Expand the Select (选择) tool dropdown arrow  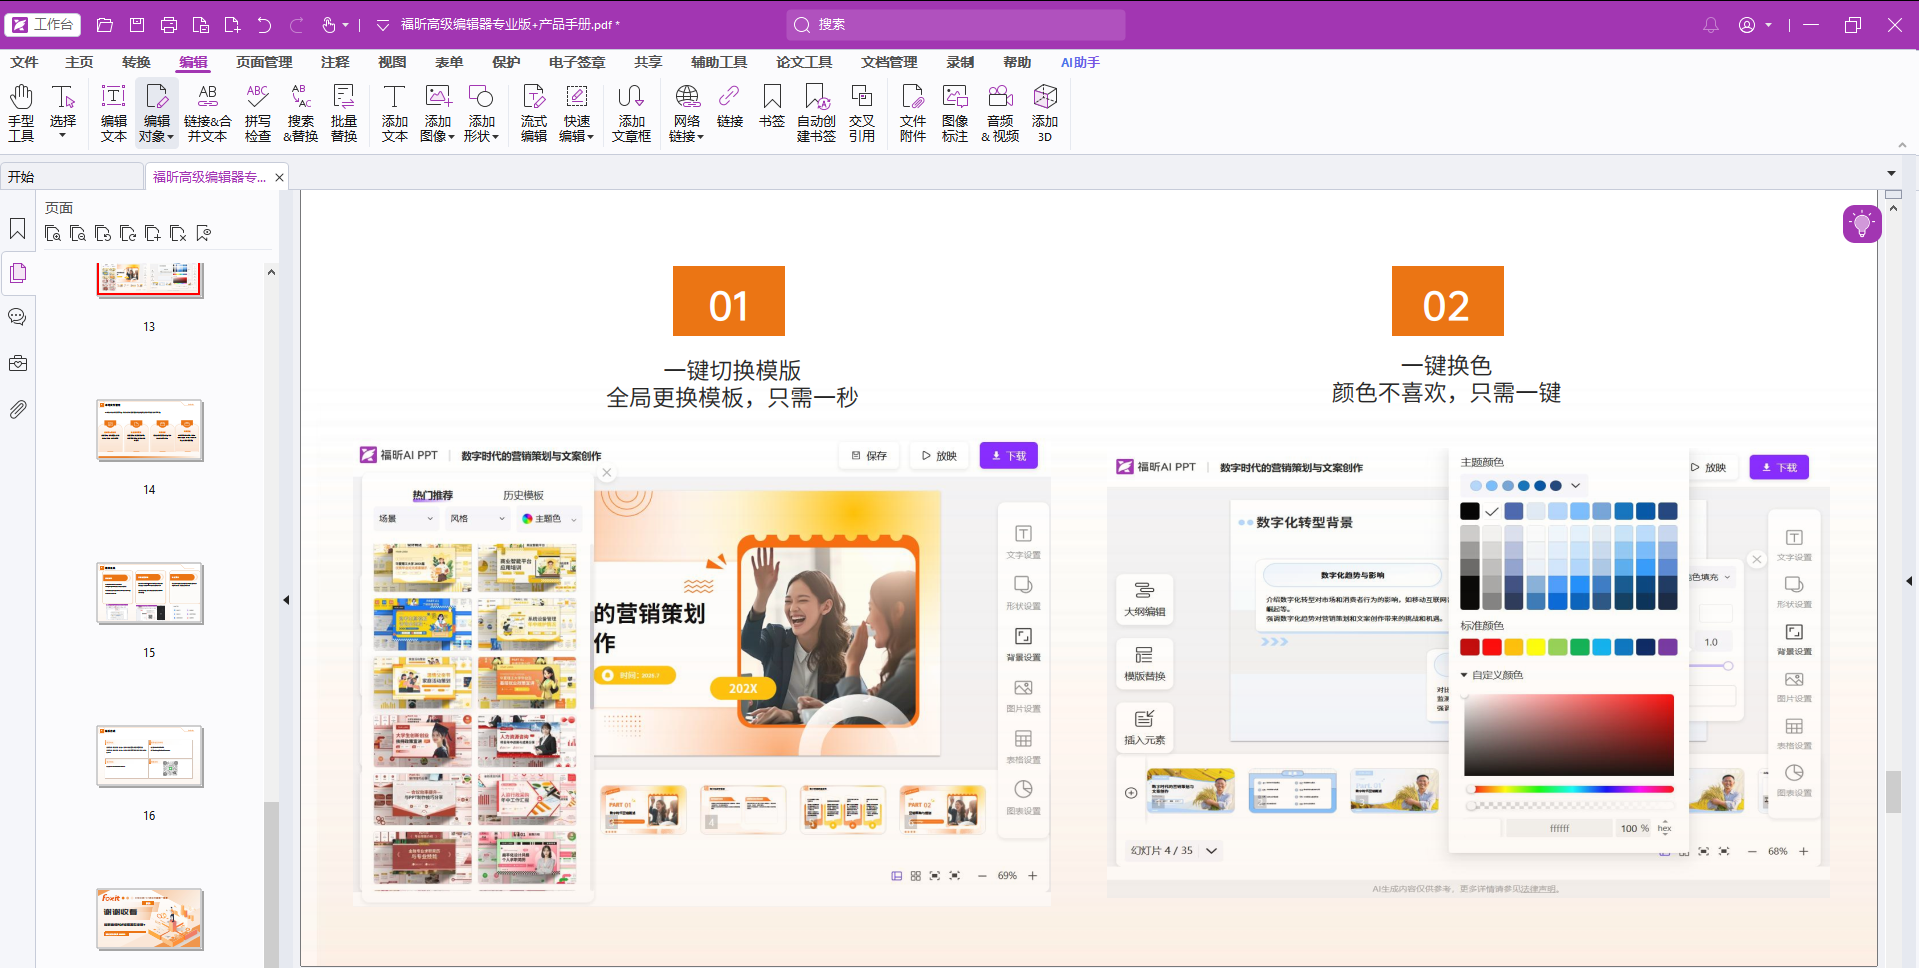point(63,136)
